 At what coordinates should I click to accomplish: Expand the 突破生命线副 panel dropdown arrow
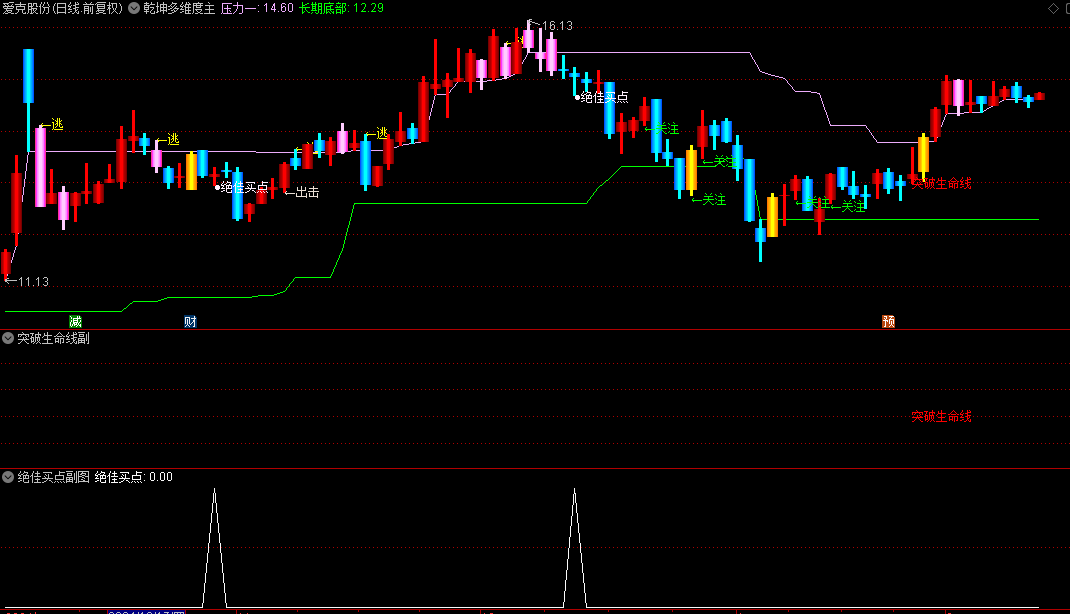coord(8,338)
